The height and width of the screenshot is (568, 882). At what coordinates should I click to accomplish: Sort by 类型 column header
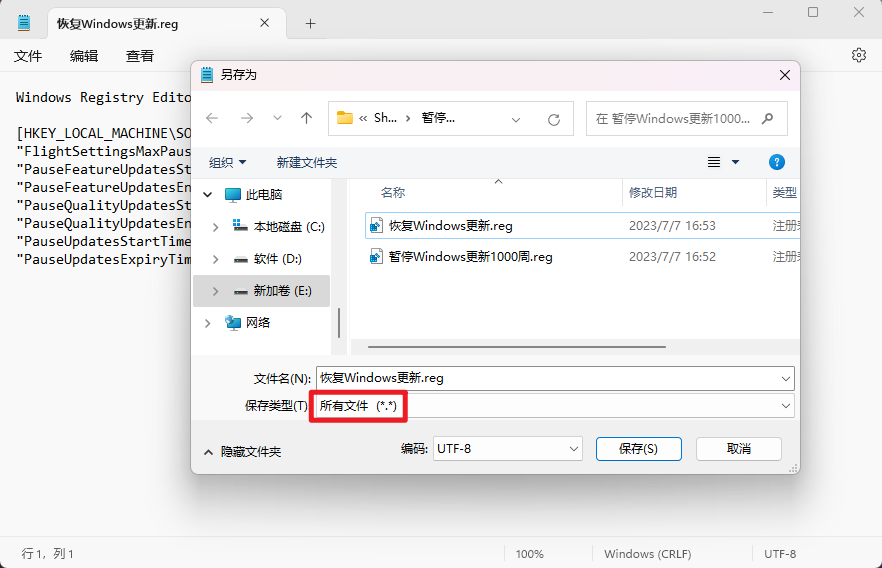(x=784, y=193)
